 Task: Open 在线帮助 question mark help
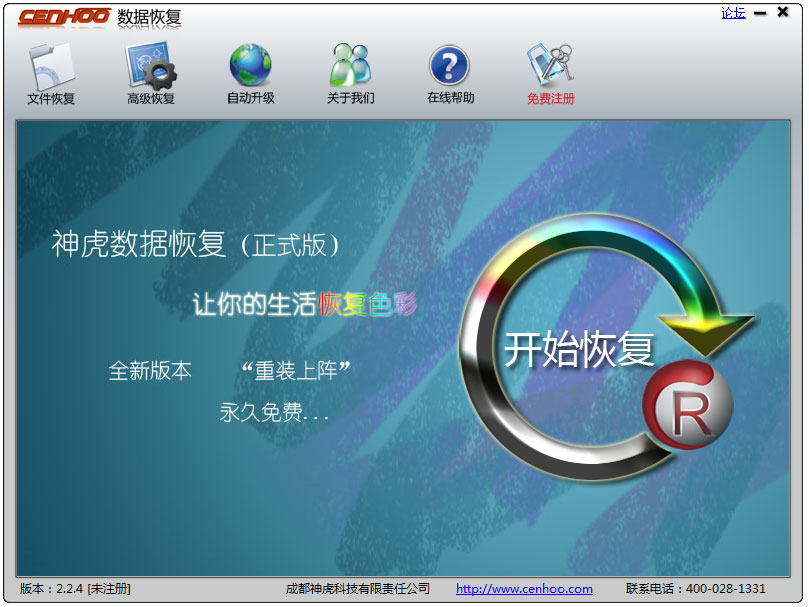450,74
